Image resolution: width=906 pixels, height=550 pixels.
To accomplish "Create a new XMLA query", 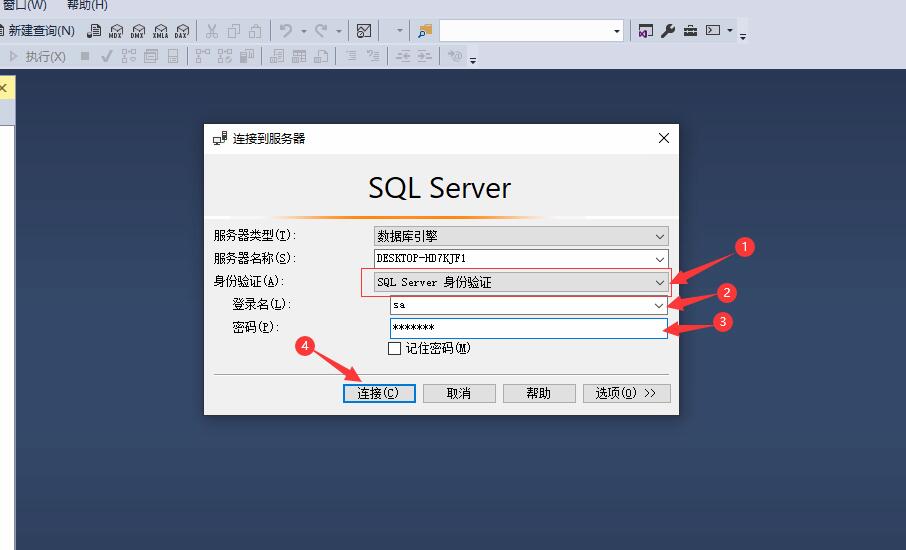I will [160, 31].
